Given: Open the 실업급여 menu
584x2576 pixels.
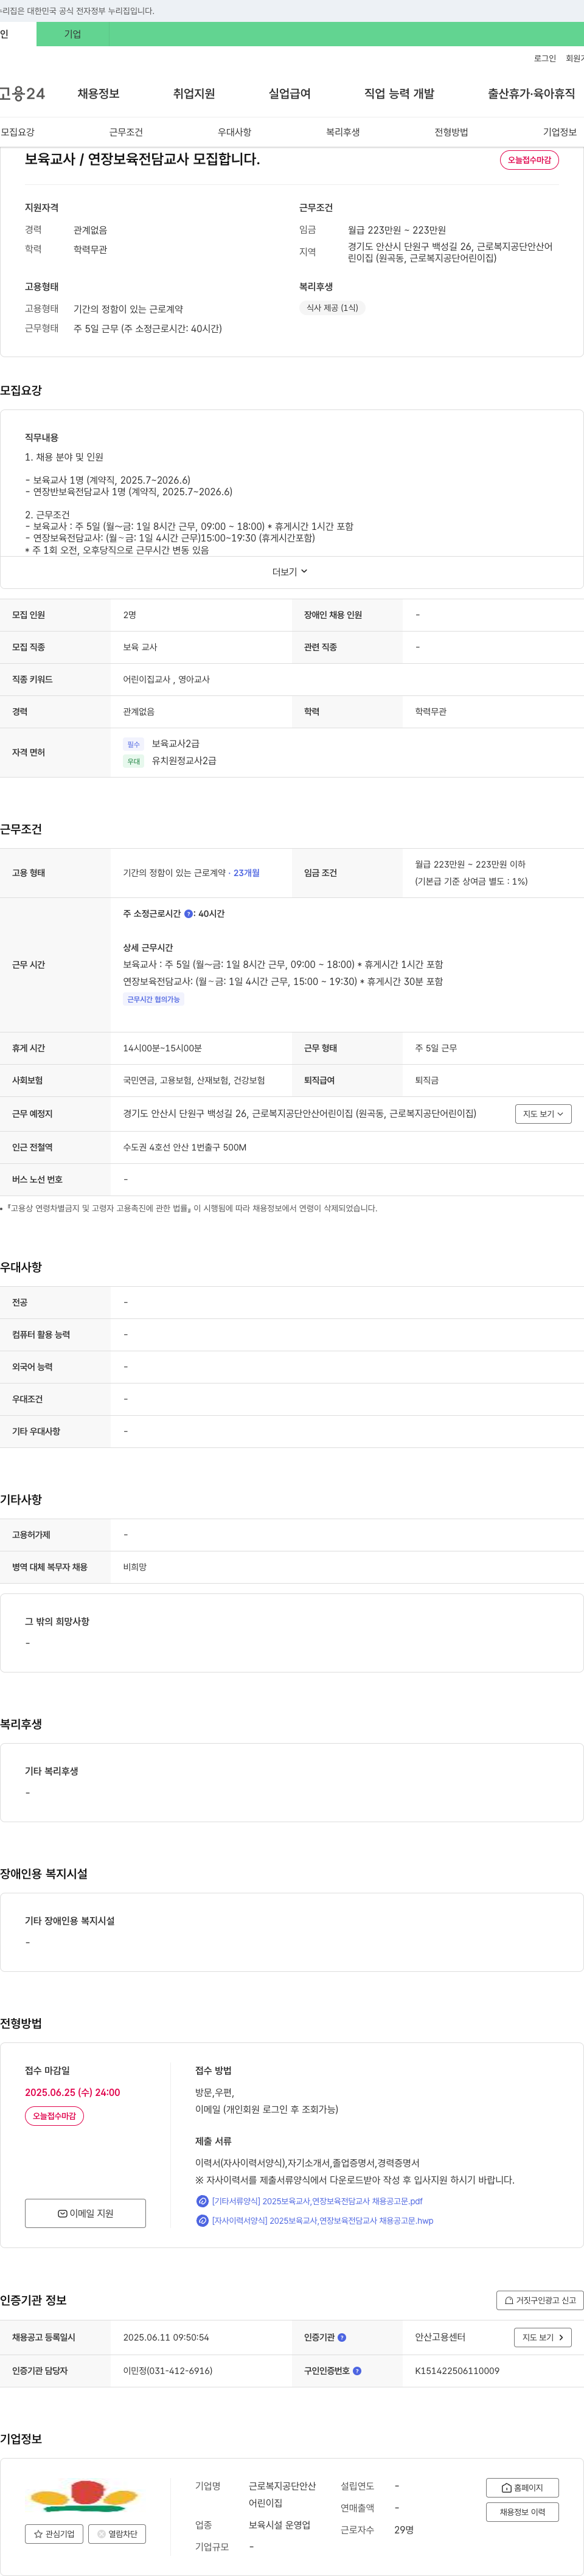Looking at the screenshot, I should click(x=289, y=94).
